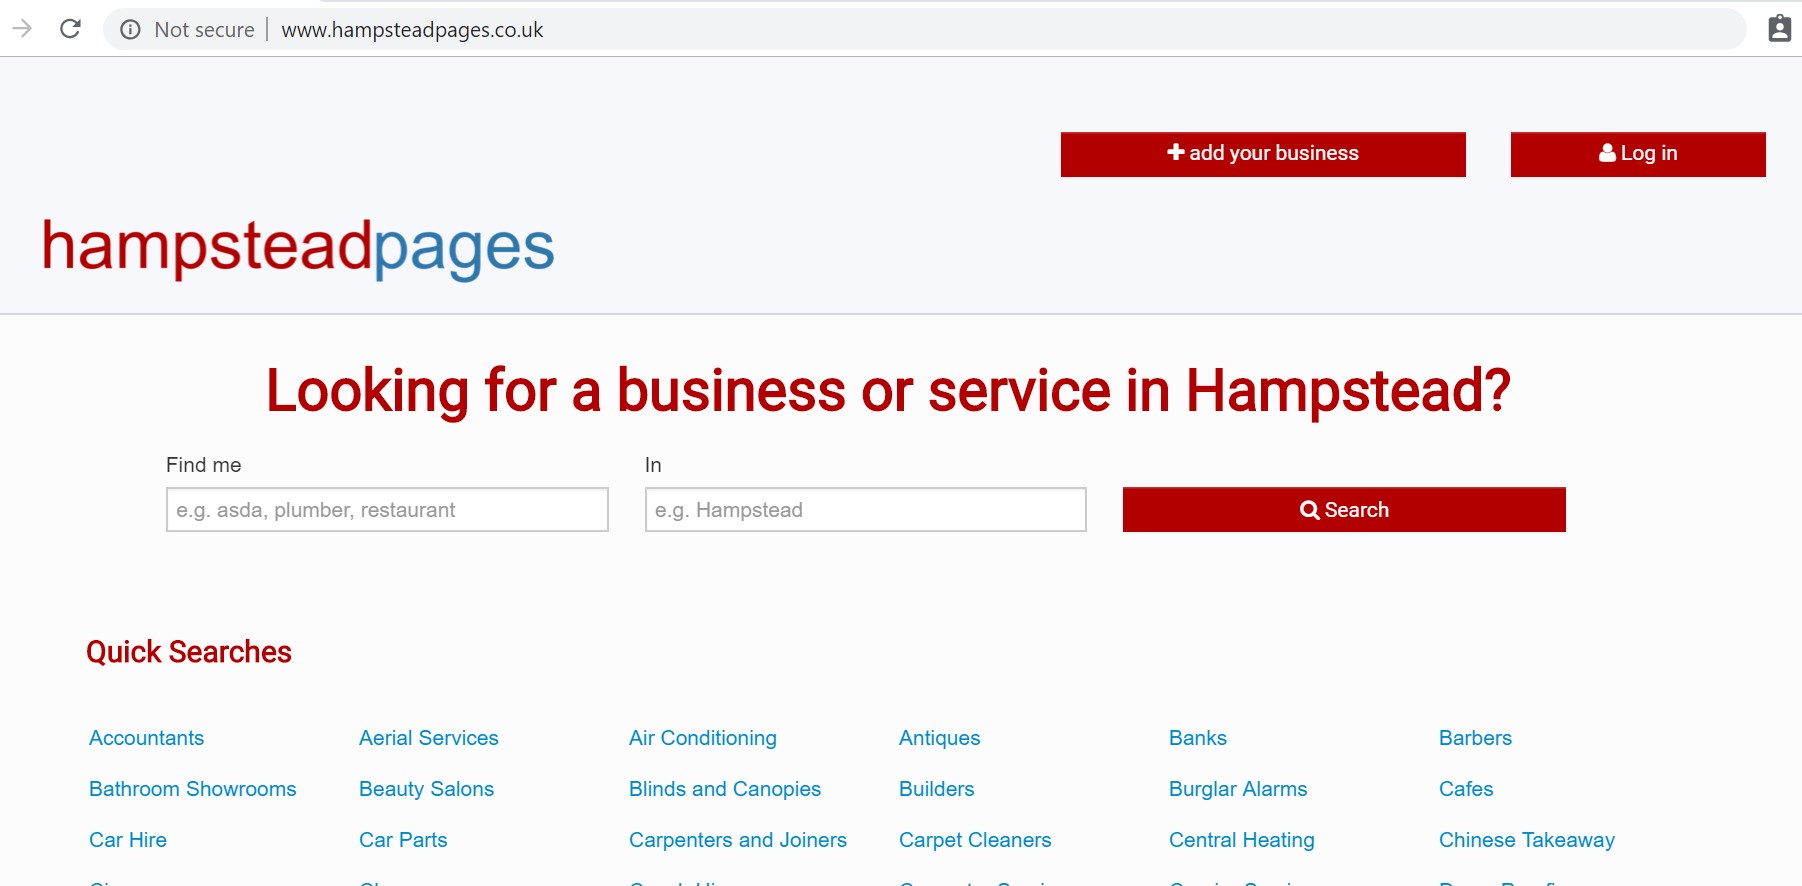Select the address bar URL
Viewport: 1802px width, 886px height.
412,30
